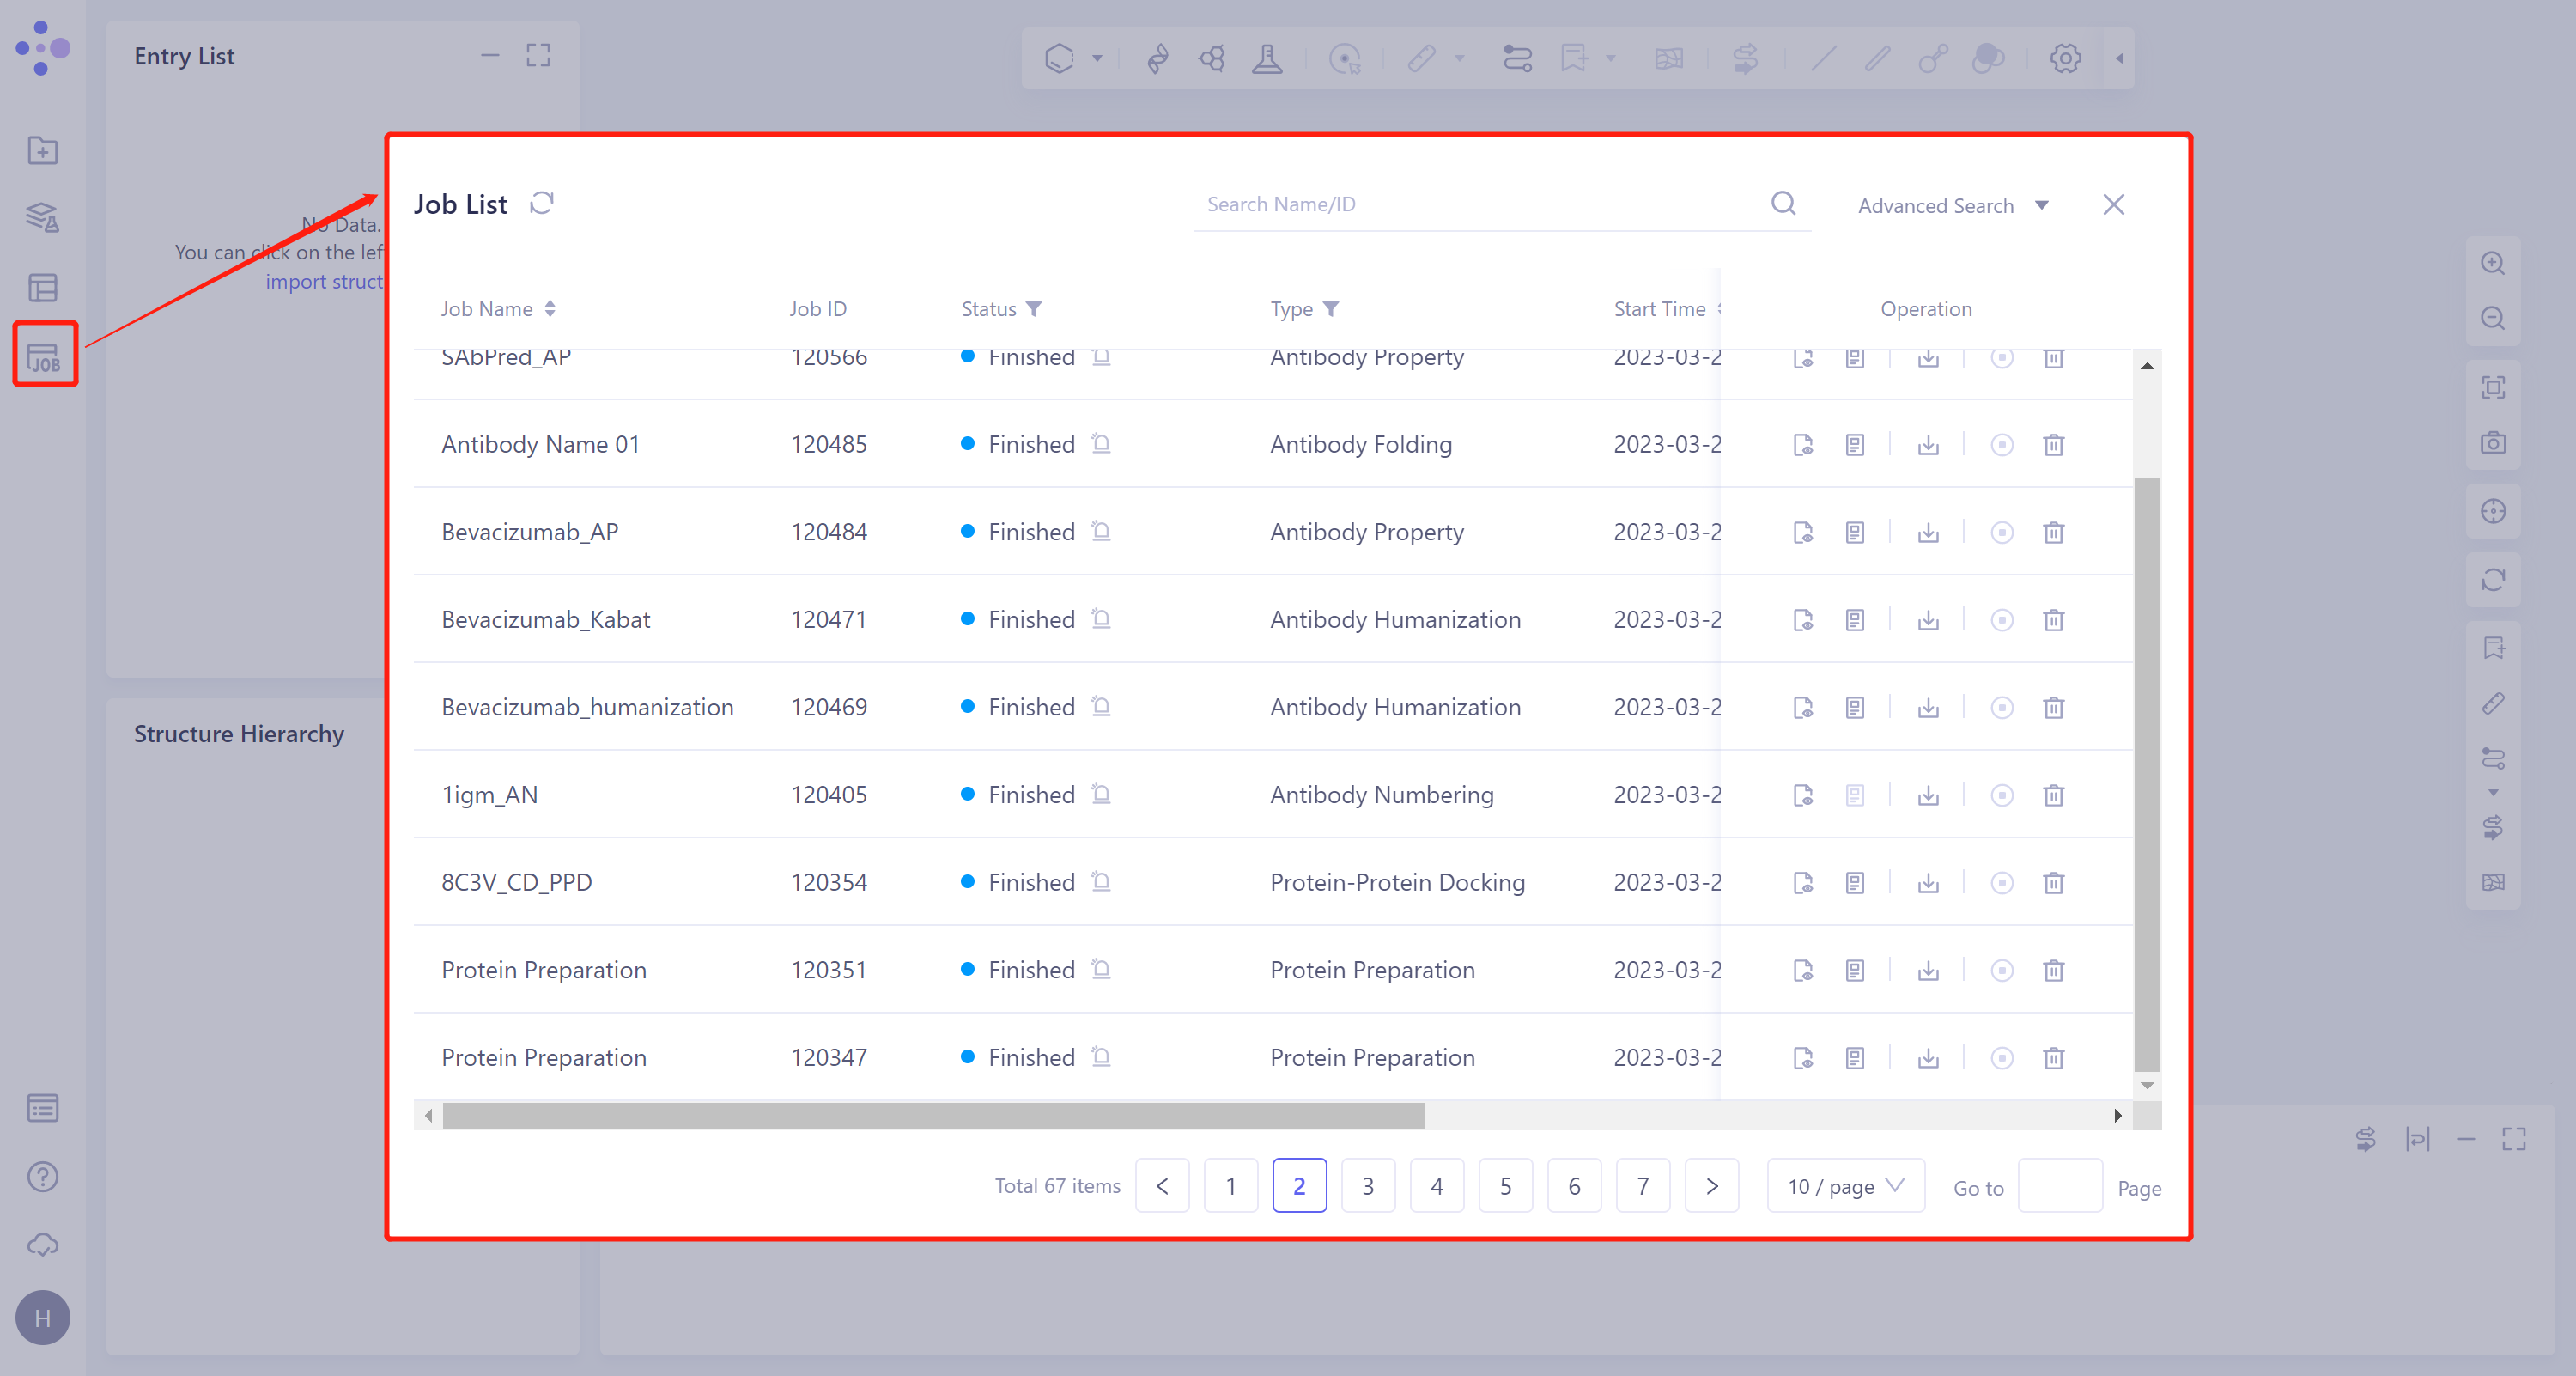Image resolution: width=2576 pixels, height=1376 pixels.
Task: Select the DNA sequence tool in the top toolbar
Action: [1157, 58]
